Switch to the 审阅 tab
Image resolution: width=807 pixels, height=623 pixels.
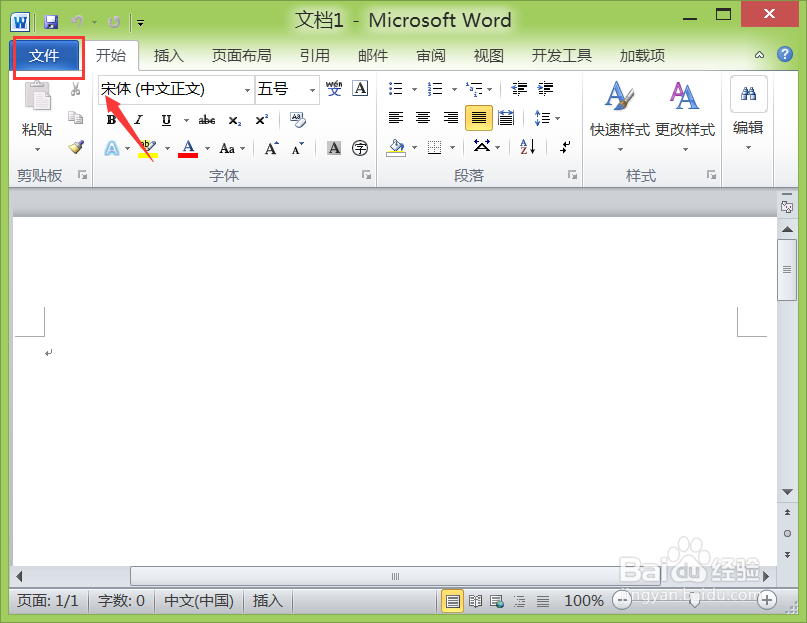[431, 55]
